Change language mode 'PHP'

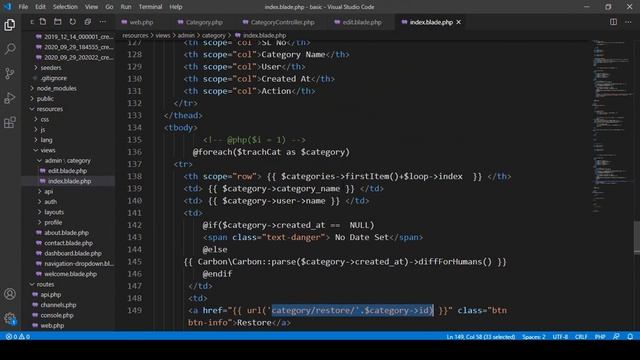tap(600, 337)
